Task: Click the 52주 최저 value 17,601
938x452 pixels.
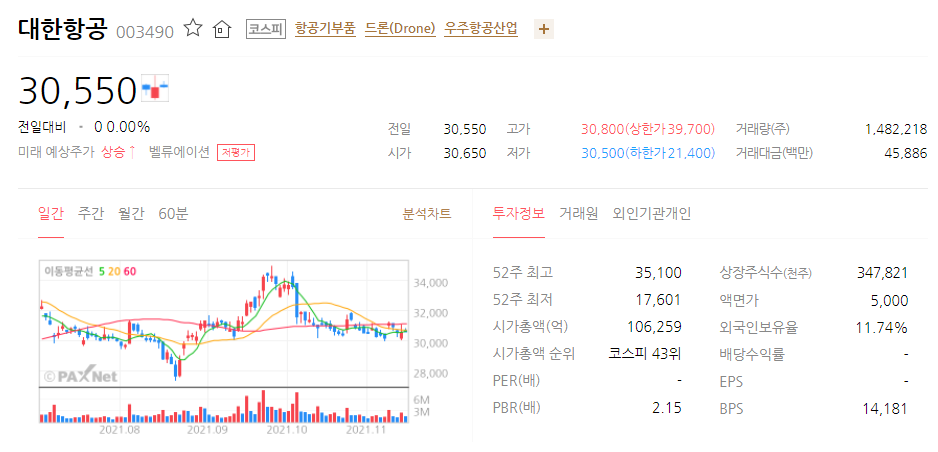Action: pos(659,300)
